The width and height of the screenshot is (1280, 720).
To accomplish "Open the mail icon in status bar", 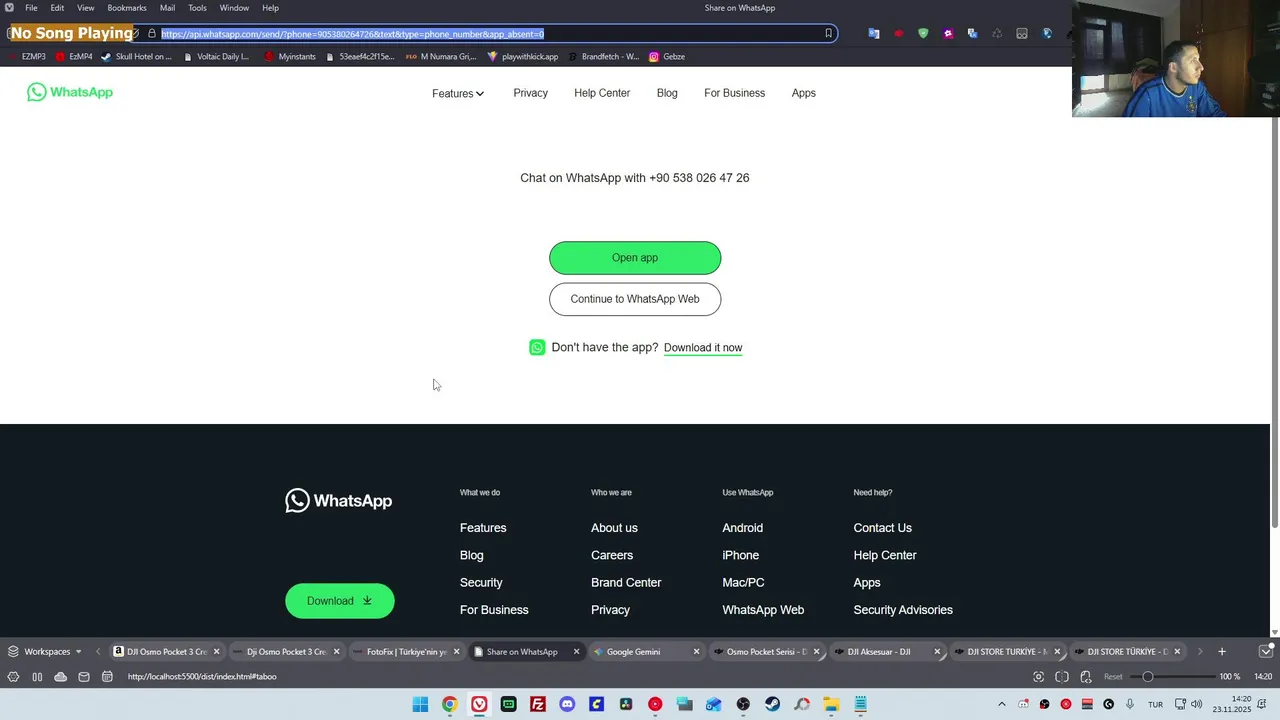I will (84, 677).
